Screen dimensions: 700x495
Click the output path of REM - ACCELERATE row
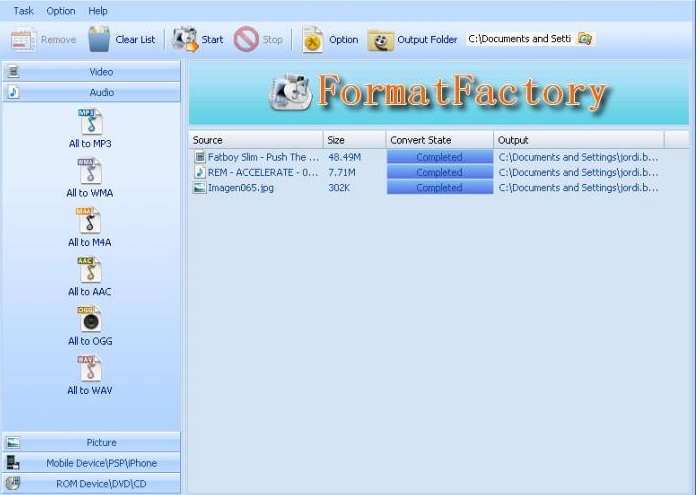coord(578,172)
